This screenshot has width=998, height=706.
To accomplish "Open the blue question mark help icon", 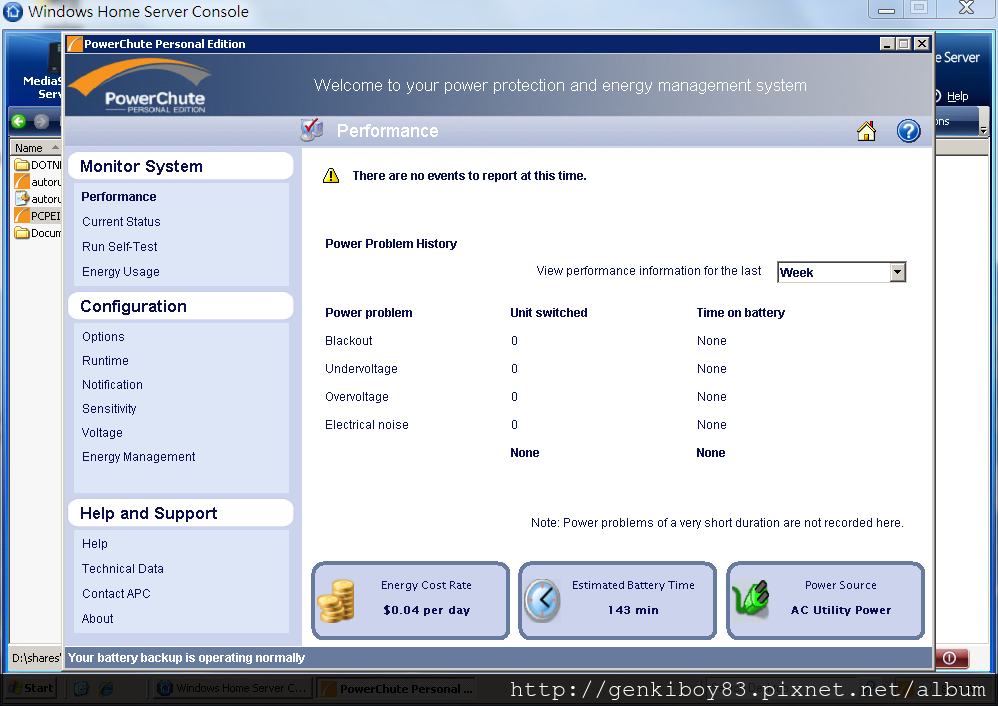I will tap(908, 131).
